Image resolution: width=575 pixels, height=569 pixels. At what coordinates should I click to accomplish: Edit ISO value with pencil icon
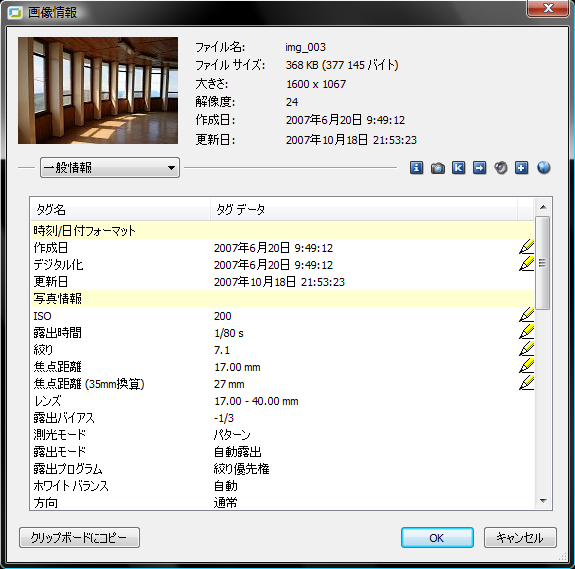click(x=527, y=315)
